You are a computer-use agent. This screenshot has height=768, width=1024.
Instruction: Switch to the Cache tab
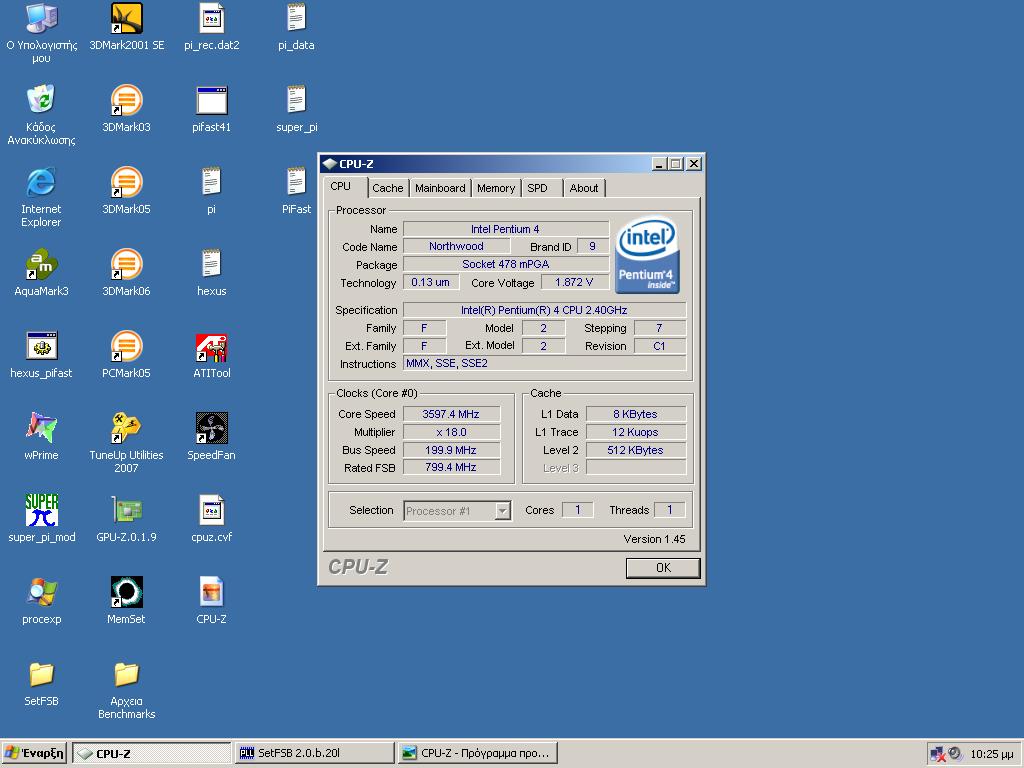coord(388,188)
